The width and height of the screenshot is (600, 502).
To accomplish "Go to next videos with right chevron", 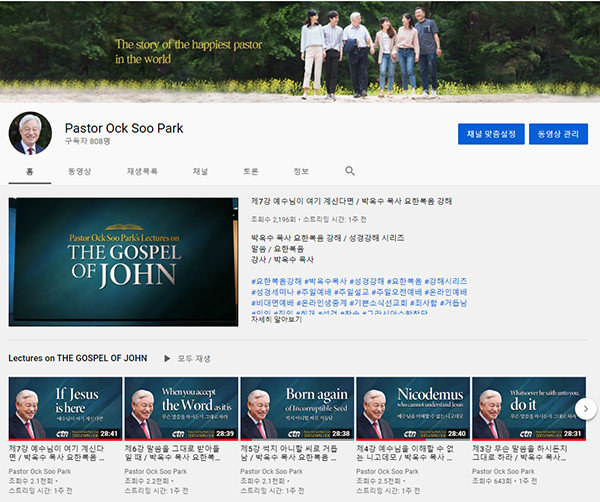I will tap(585, 409).
